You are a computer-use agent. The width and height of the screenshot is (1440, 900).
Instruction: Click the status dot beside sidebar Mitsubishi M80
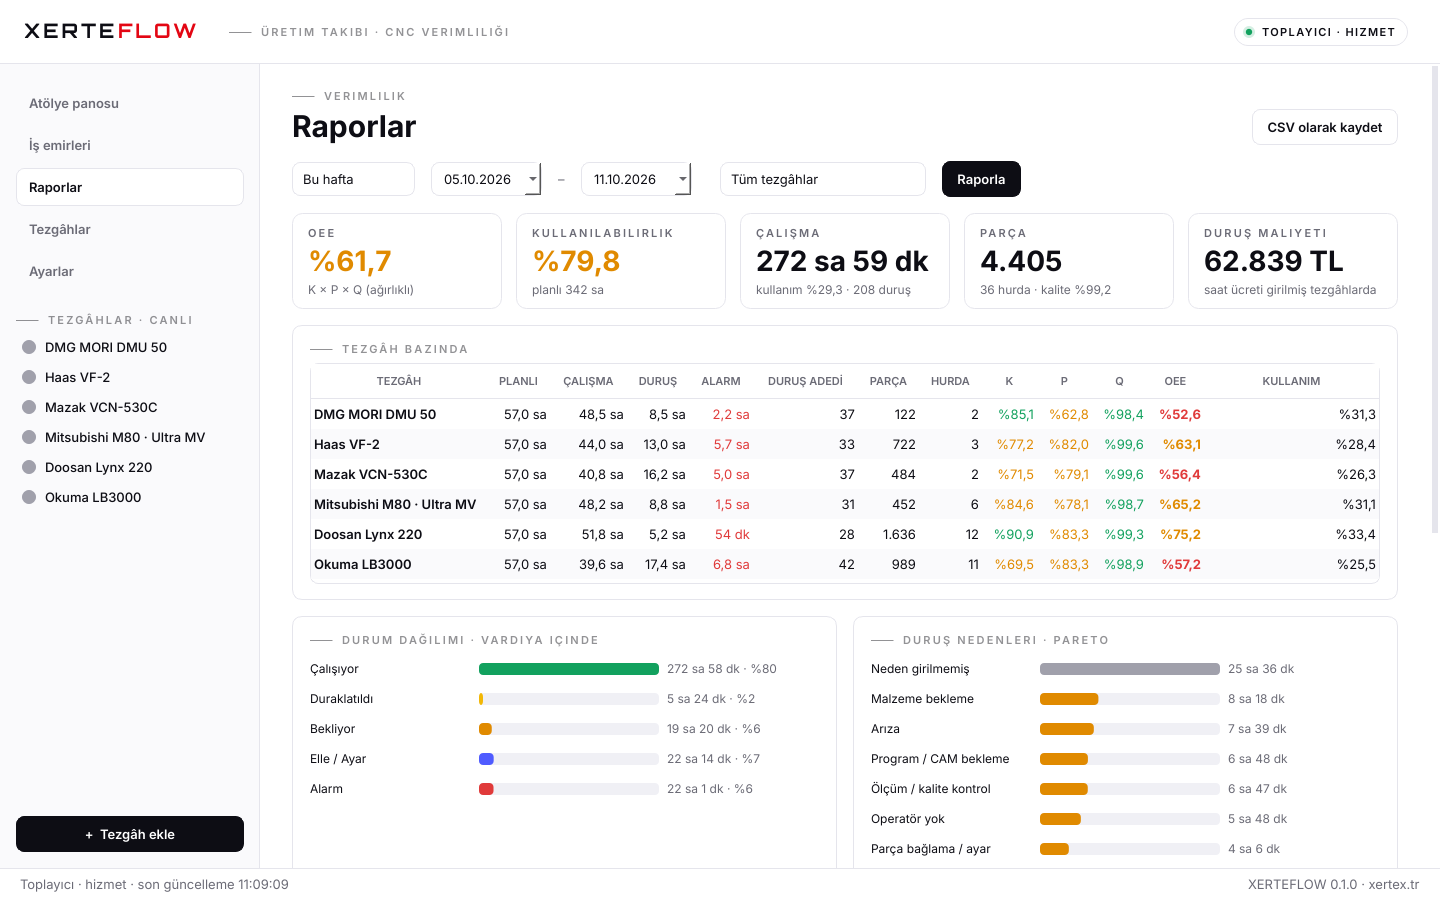29,437
